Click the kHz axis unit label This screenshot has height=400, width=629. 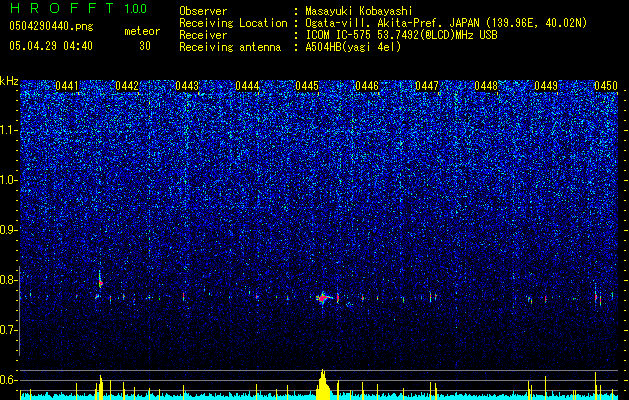[9, 81]
